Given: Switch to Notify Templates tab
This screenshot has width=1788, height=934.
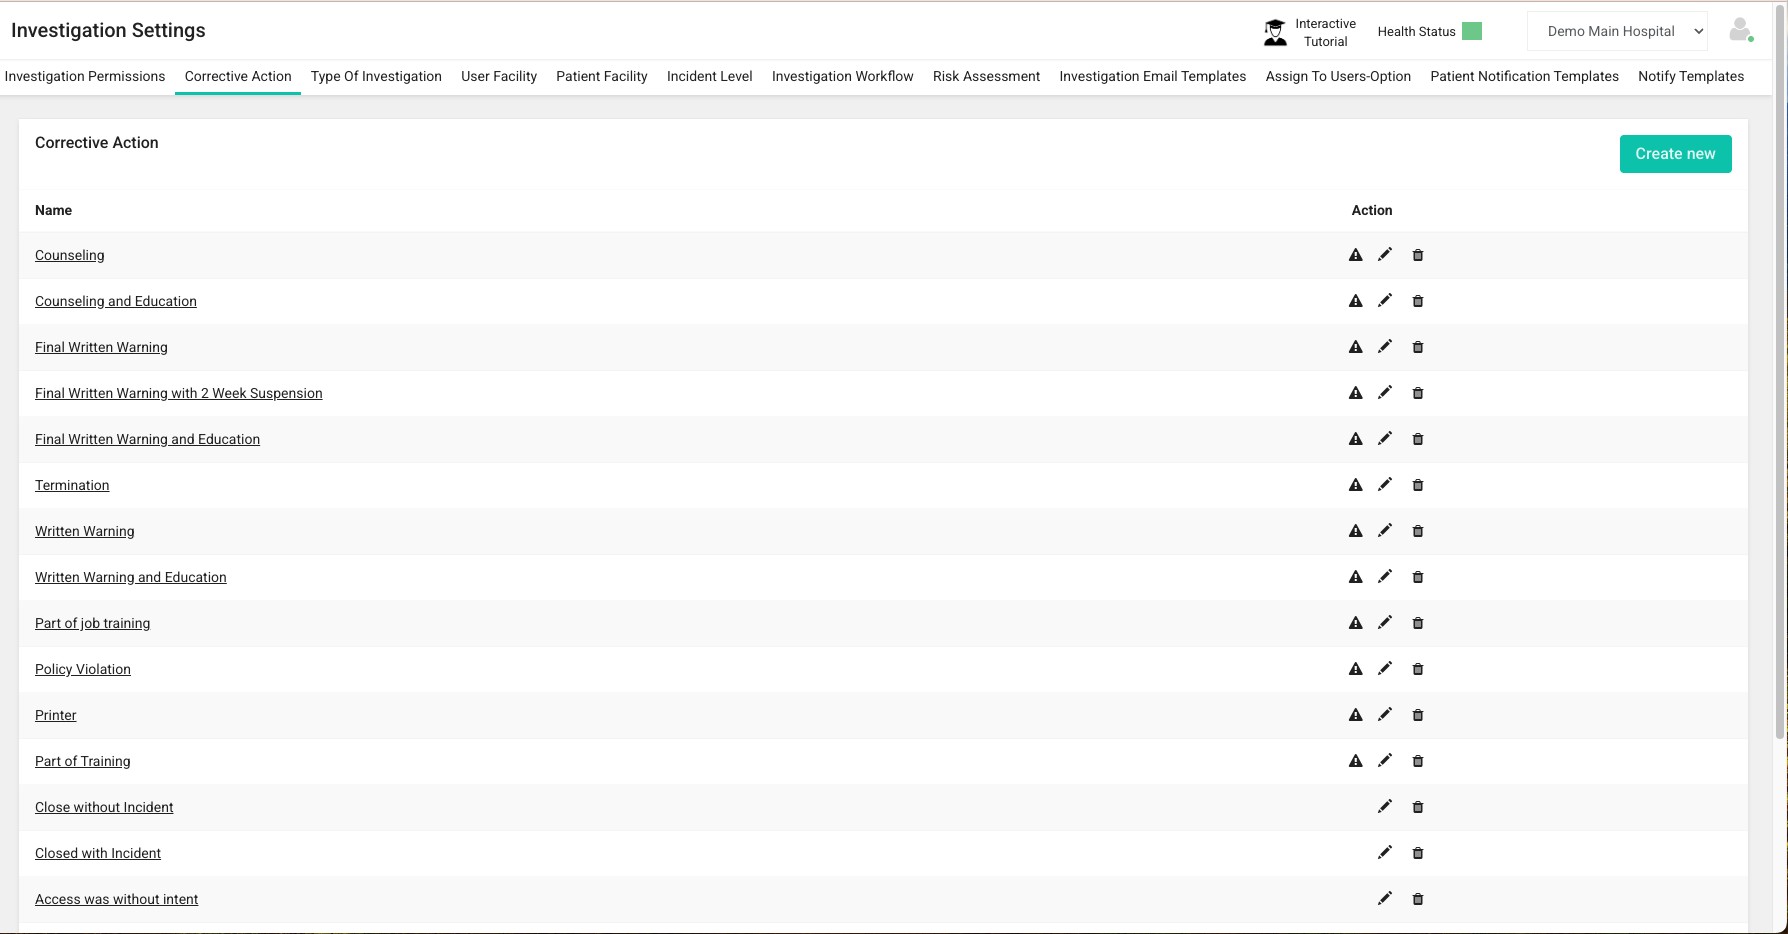Looking at the screenshot, I should (1691, 76).
